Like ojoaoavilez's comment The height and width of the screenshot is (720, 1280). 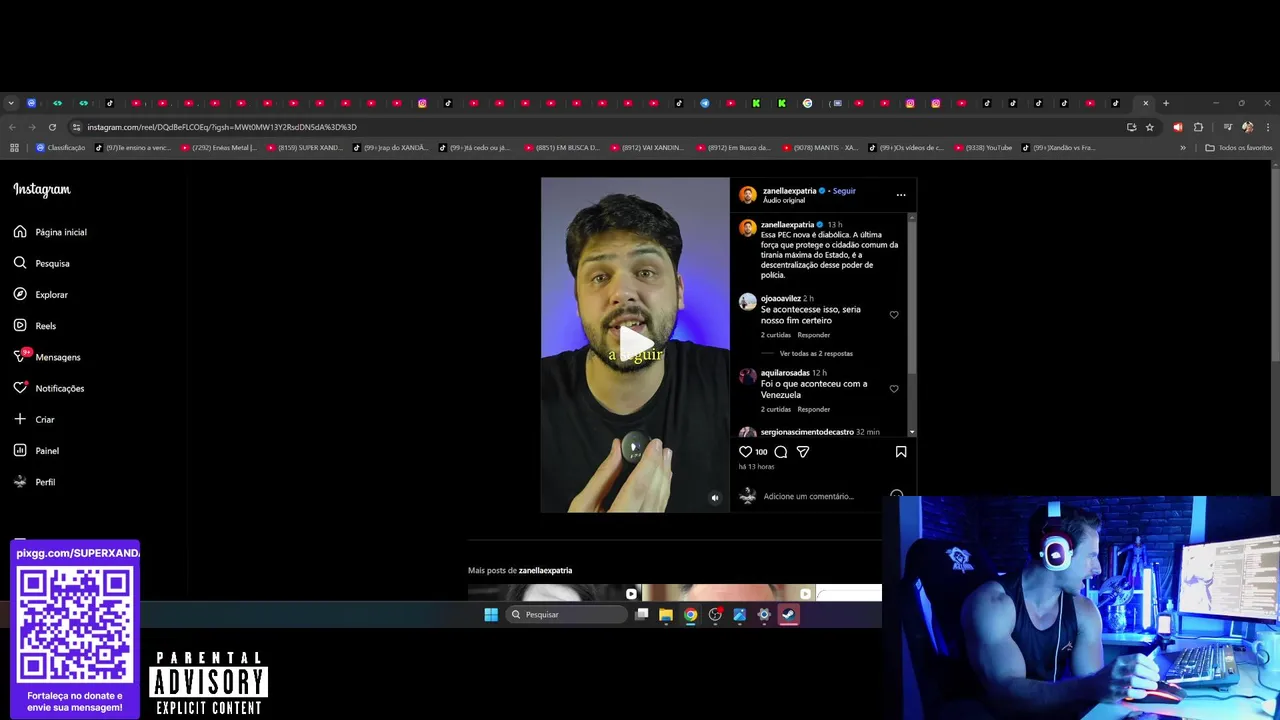(x=894, y=315)
